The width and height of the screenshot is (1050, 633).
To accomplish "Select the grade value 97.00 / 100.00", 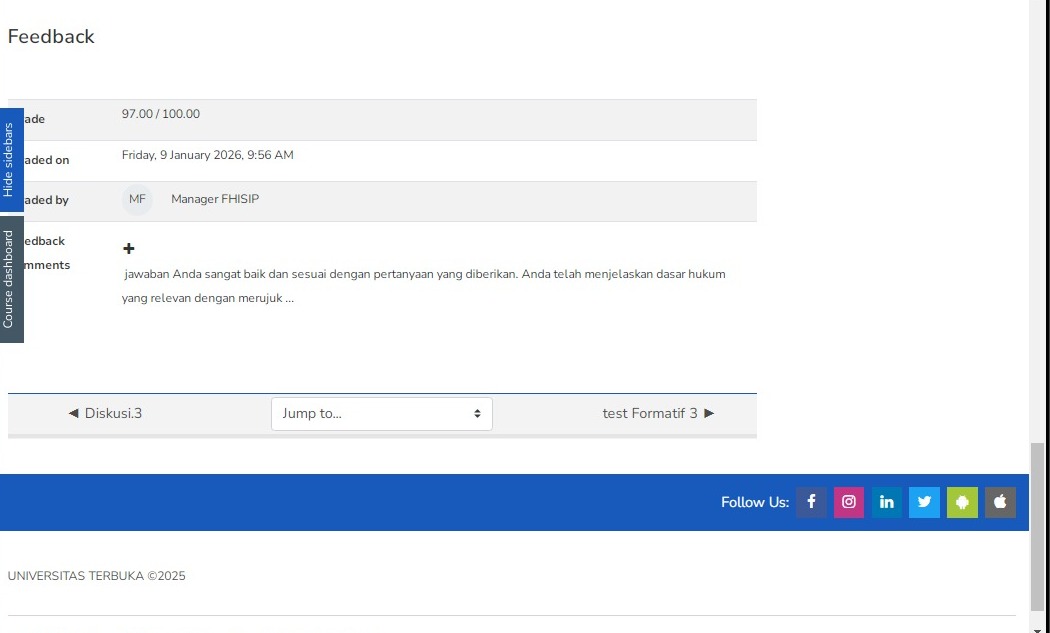I will point(161,114).
